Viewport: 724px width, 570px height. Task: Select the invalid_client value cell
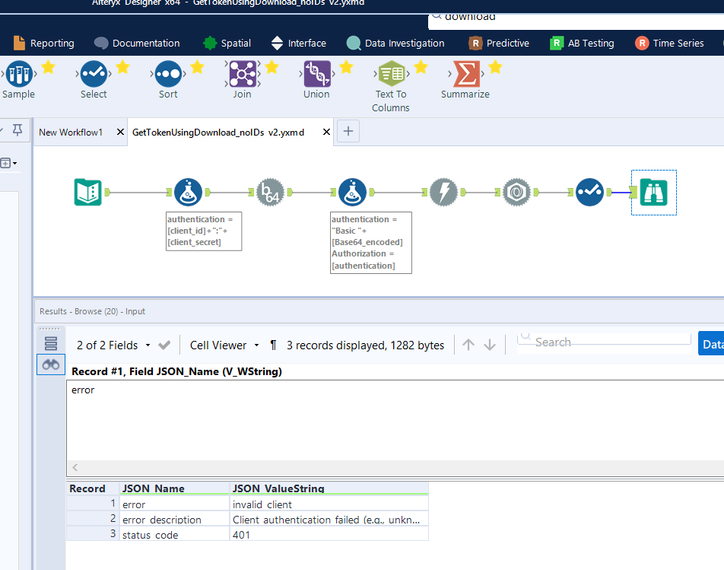(329, 504)
